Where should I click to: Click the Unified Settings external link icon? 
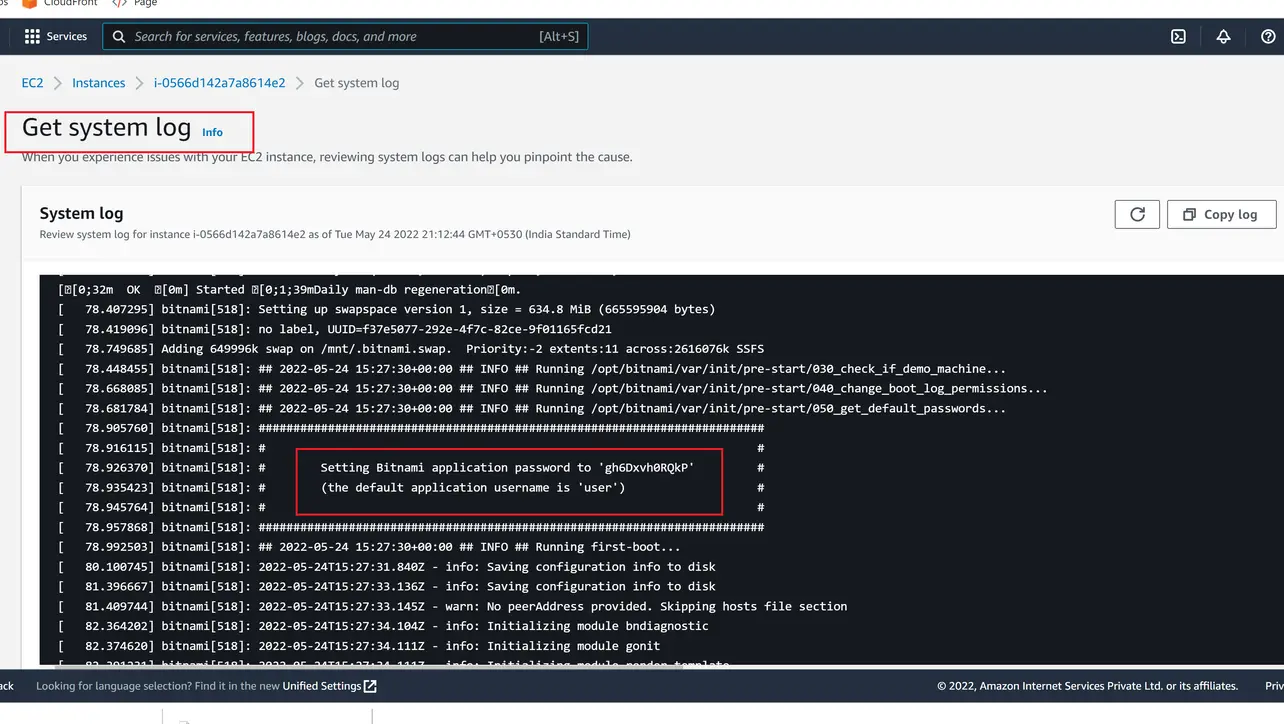(370, 686)
